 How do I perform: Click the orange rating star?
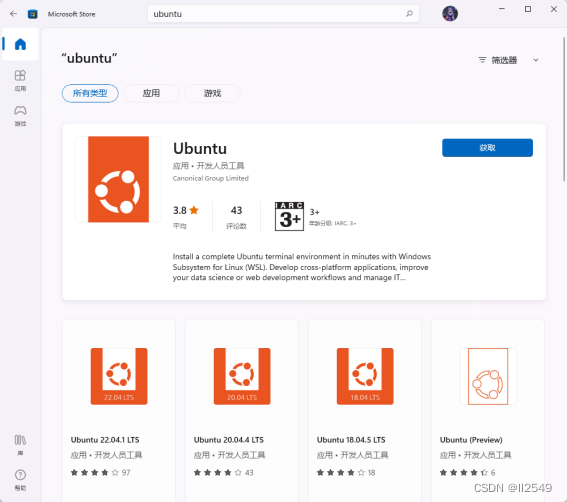point(194,210)
